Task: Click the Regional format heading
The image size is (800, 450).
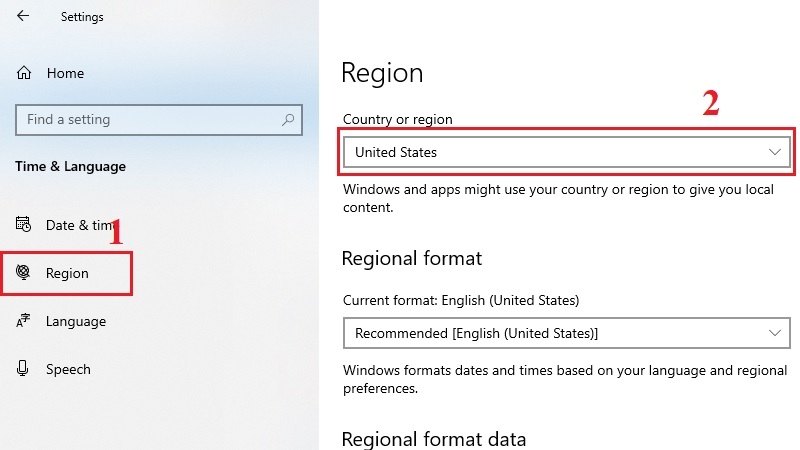Action: click(412, 259)
